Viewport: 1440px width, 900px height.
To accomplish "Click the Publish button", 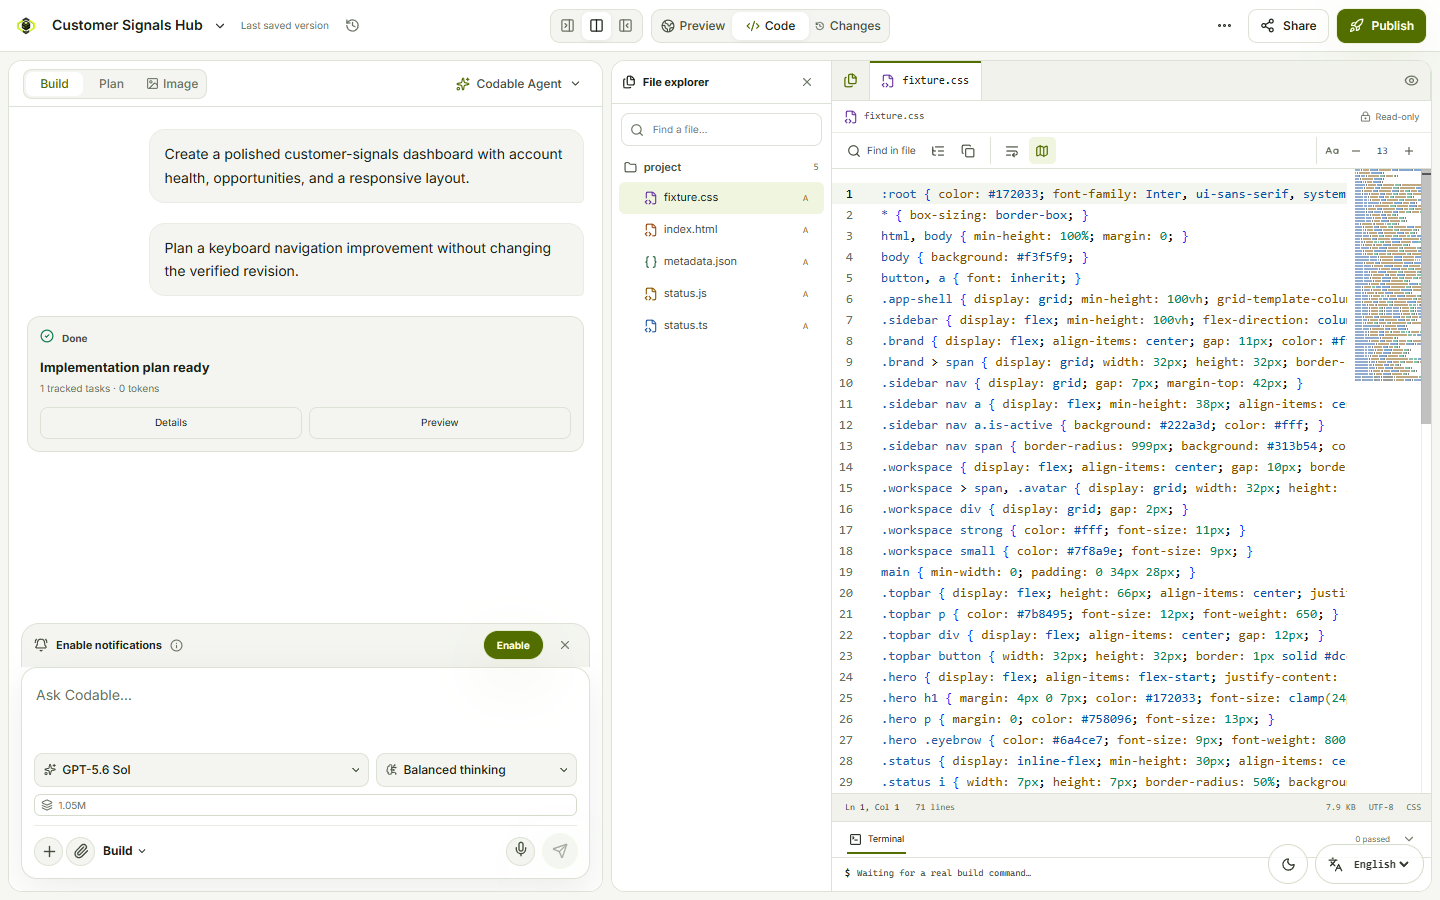I will pyautogui.click(x=1381, y=26).
